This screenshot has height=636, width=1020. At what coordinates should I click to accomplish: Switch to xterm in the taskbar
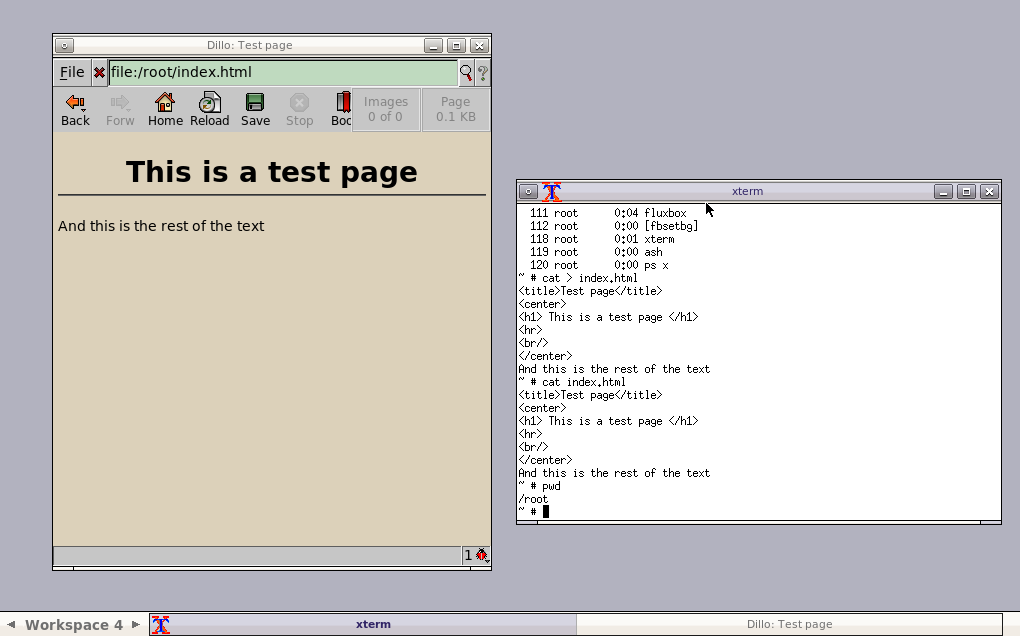(x=373, y=624)
